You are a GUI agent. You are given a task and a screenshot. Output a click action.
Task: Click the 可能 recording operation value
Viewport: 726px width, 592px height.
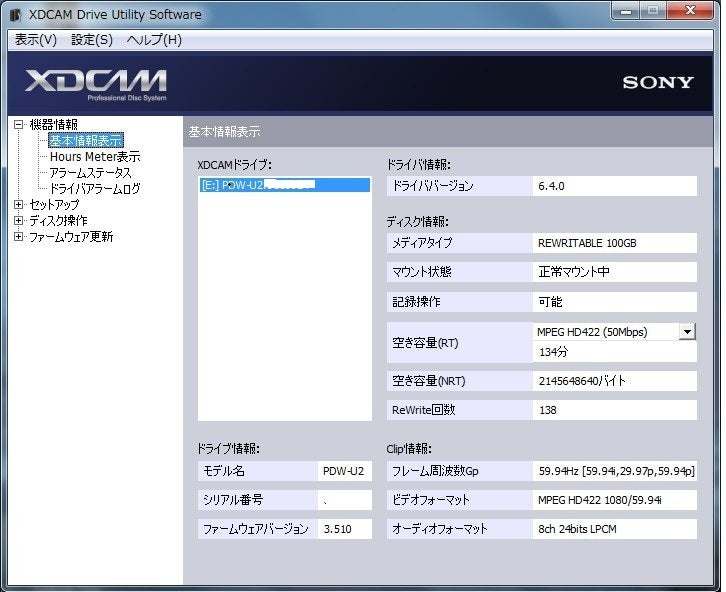point(614,302)
